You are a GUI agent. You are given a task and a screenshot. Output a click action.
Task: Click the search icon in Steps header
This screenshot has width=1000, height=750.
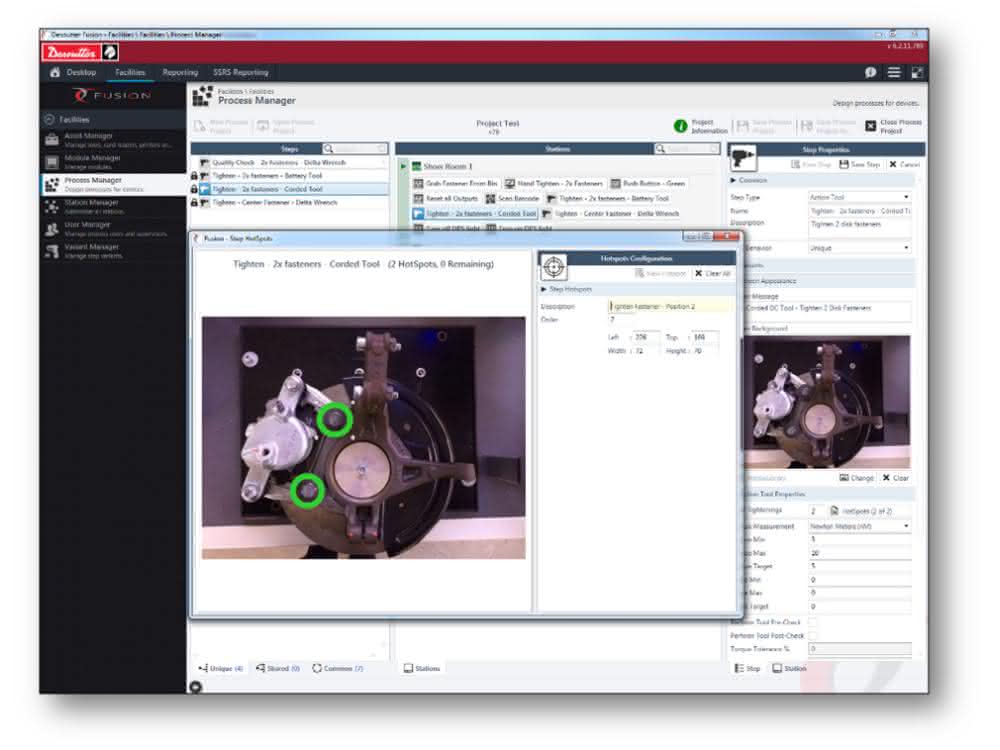[x=328, y=149]
